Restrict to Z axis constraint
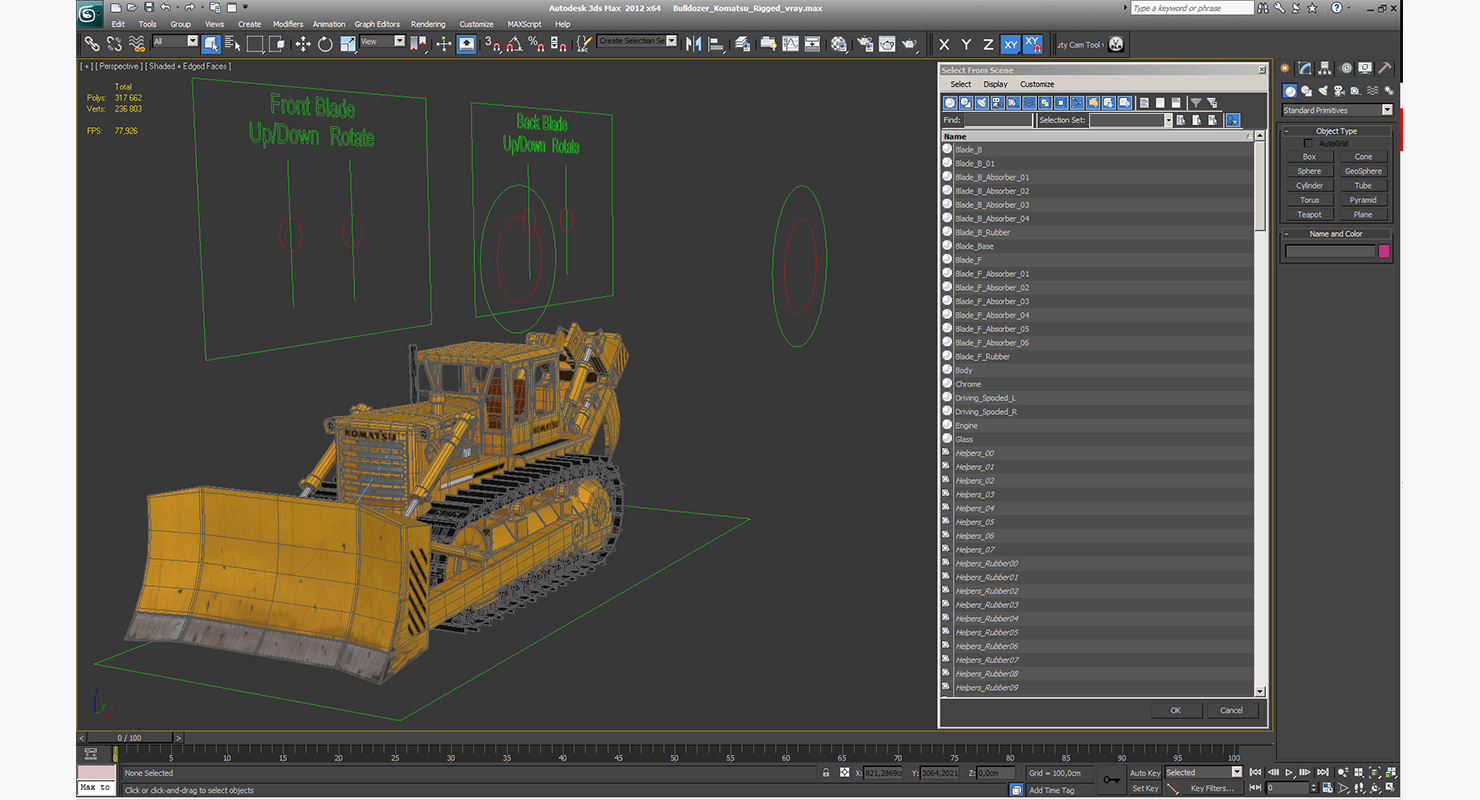The image size is (1480, 800). [x=988, y=44]
